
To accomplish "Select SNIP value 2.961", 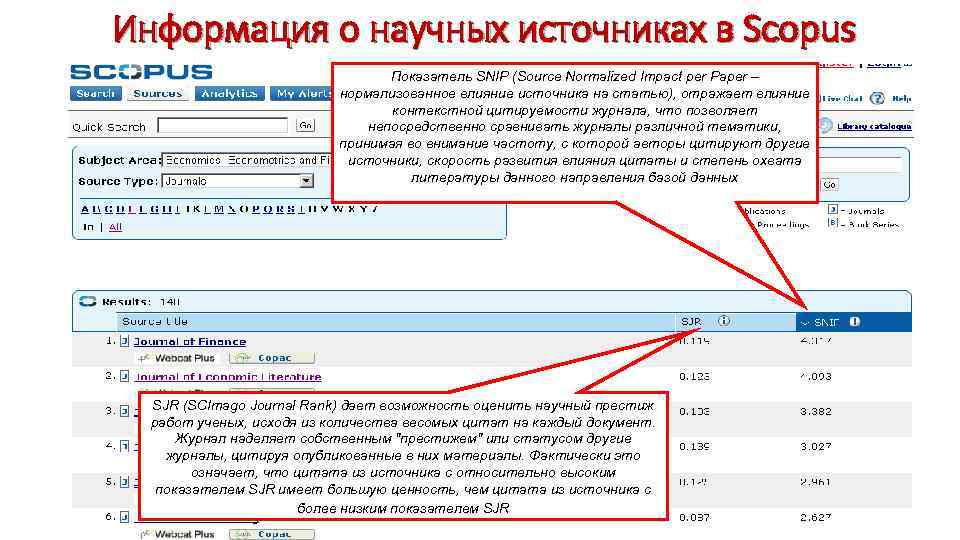I will [x=816, y=482].
